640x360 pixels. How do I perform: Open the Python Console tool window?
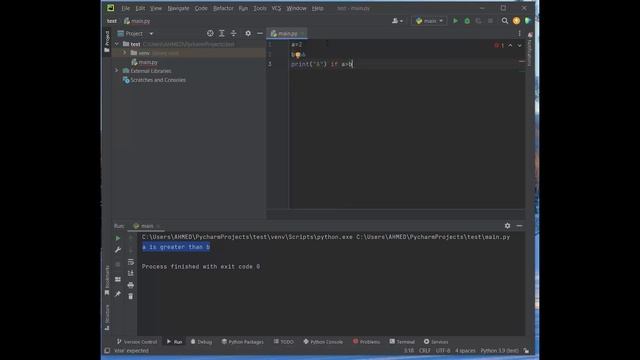point(323,342)
